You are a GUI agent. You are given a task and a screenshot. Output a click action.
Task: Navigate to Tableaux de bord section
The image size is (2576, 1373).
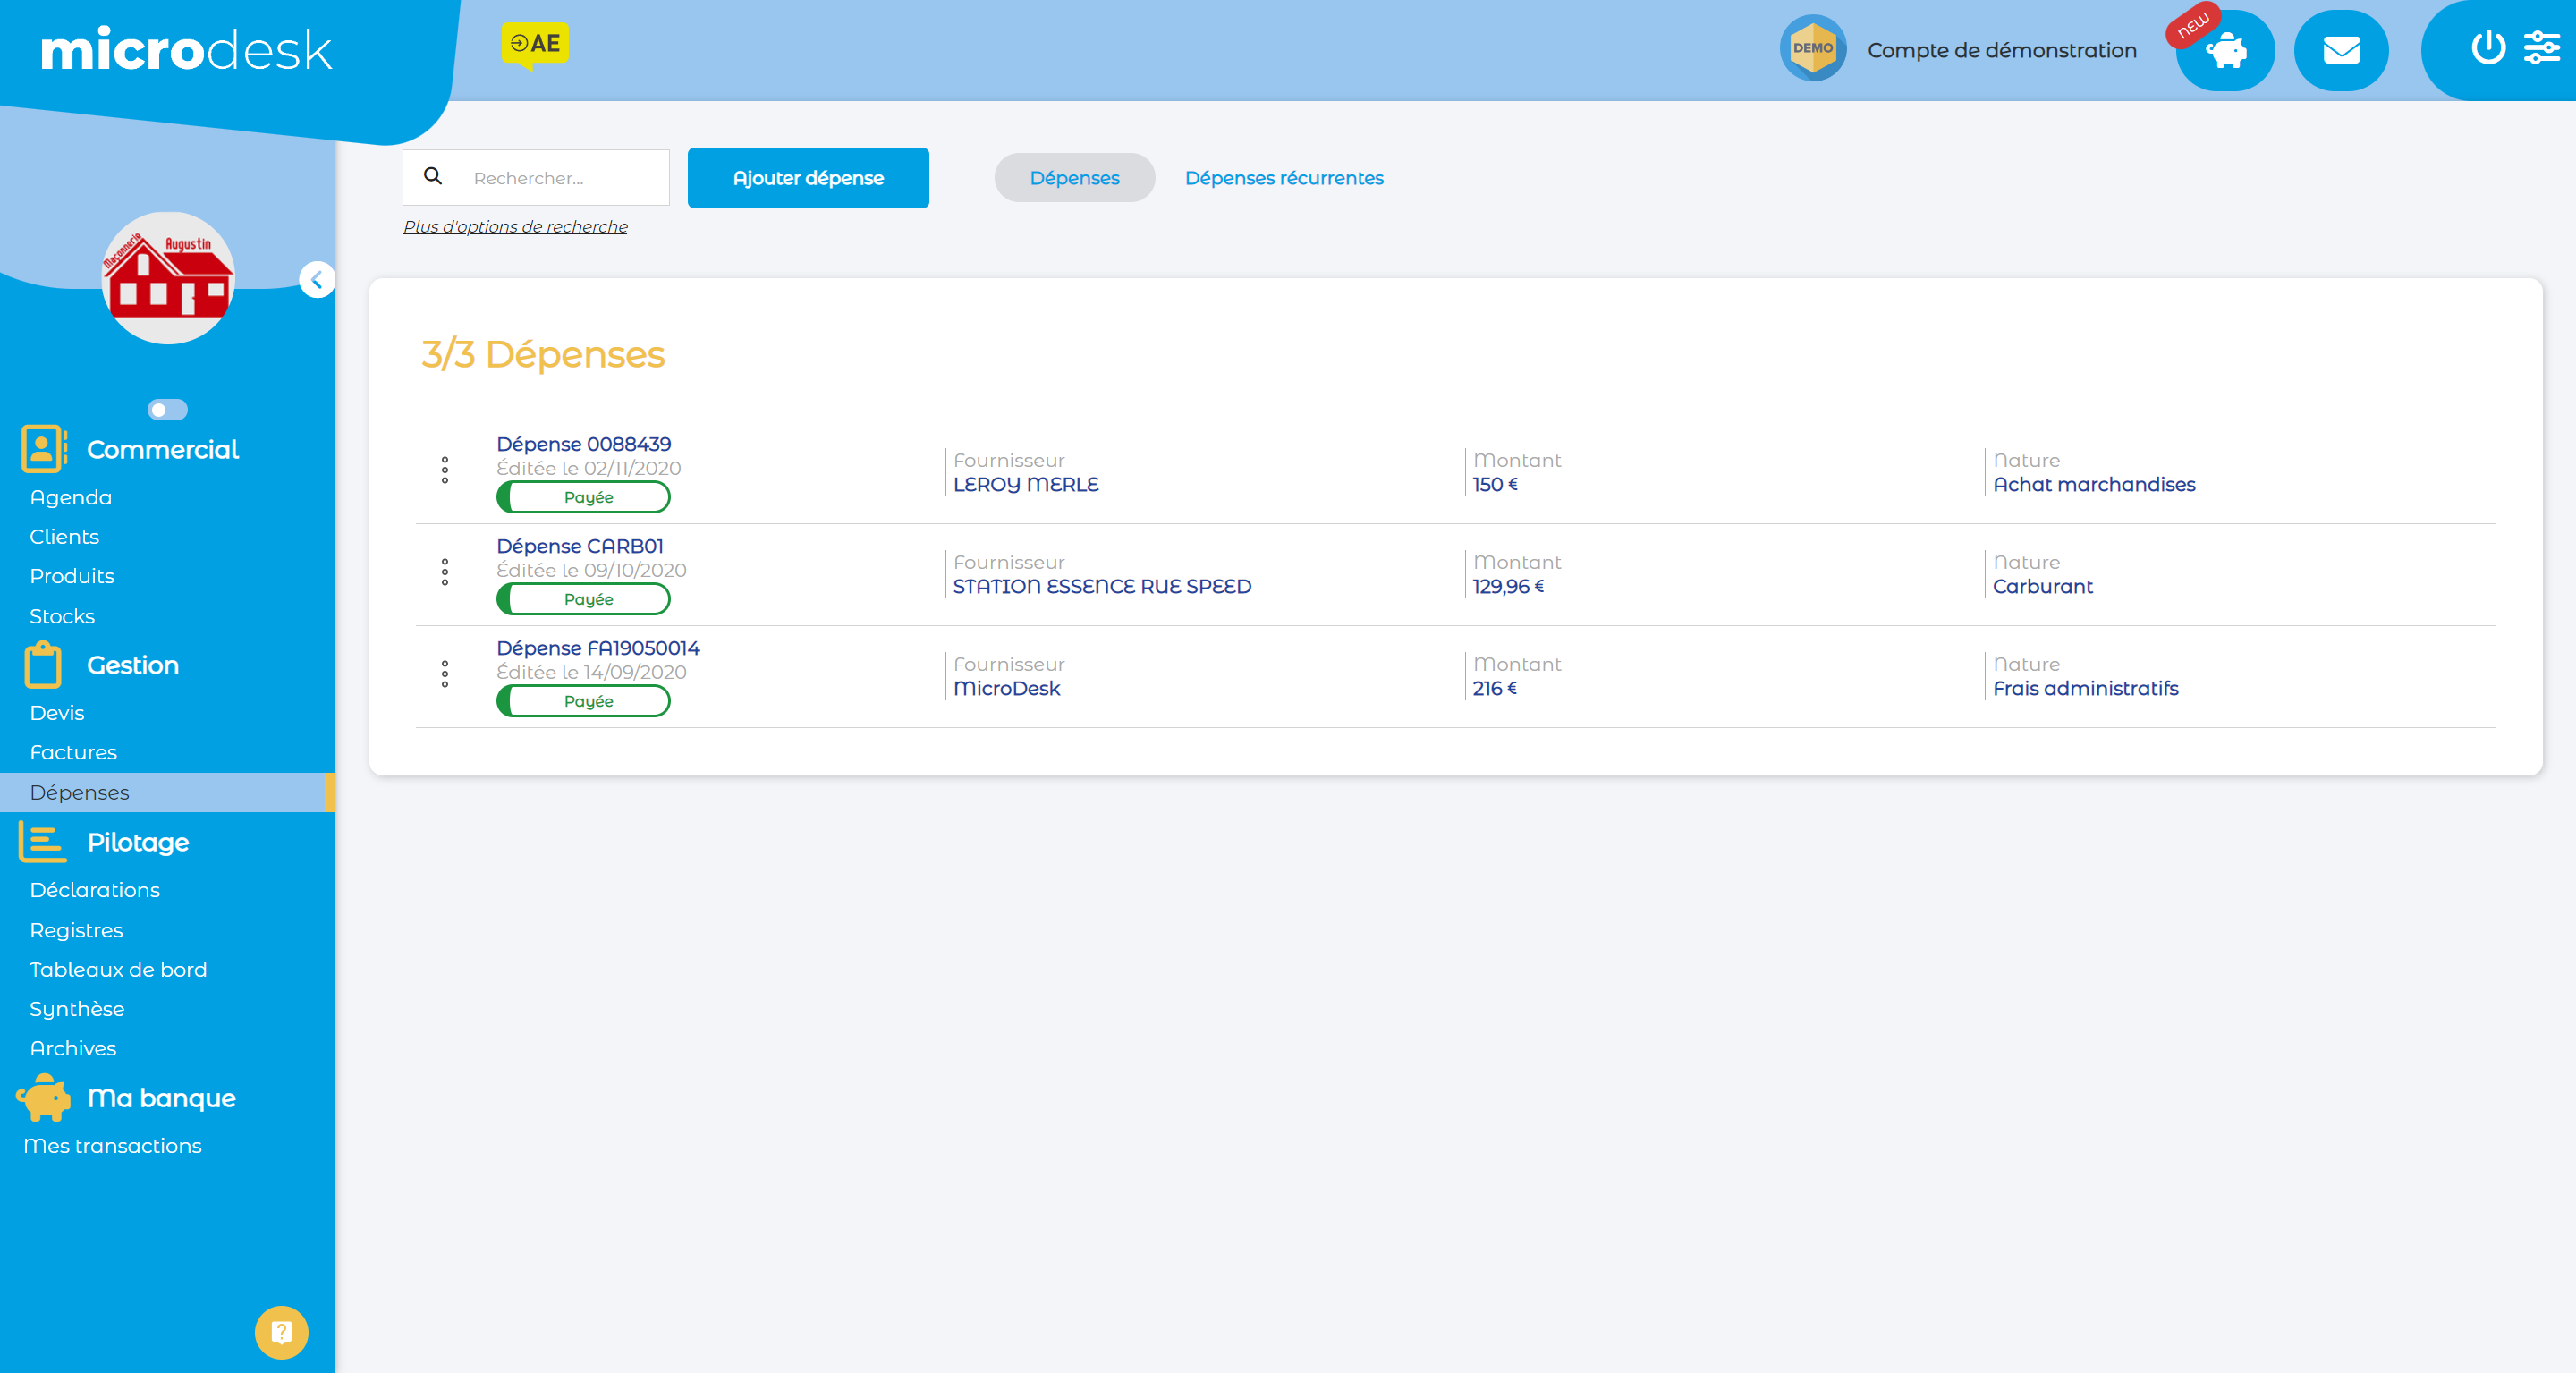[x=117, y=968]
